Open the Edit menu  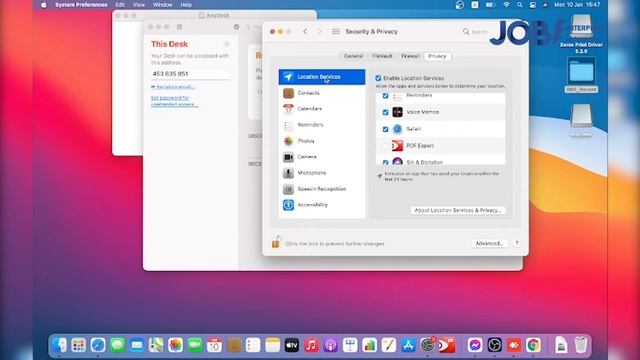pyautogui.click(x=120, y=5)
